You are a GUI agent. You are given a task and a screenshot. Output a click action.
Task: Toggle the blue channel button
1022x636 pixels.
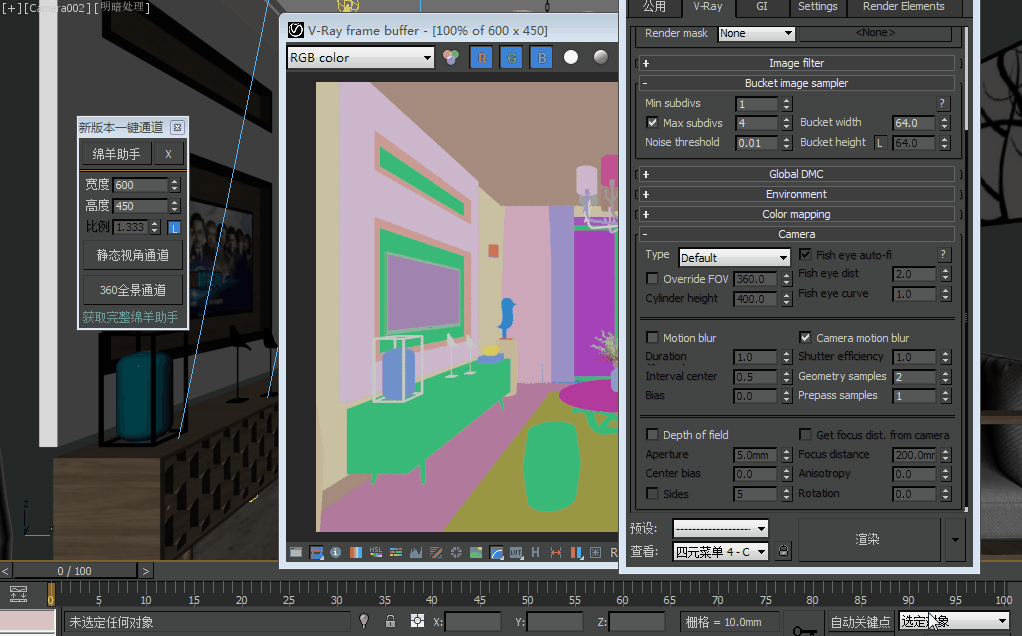[x=540, y=58]
